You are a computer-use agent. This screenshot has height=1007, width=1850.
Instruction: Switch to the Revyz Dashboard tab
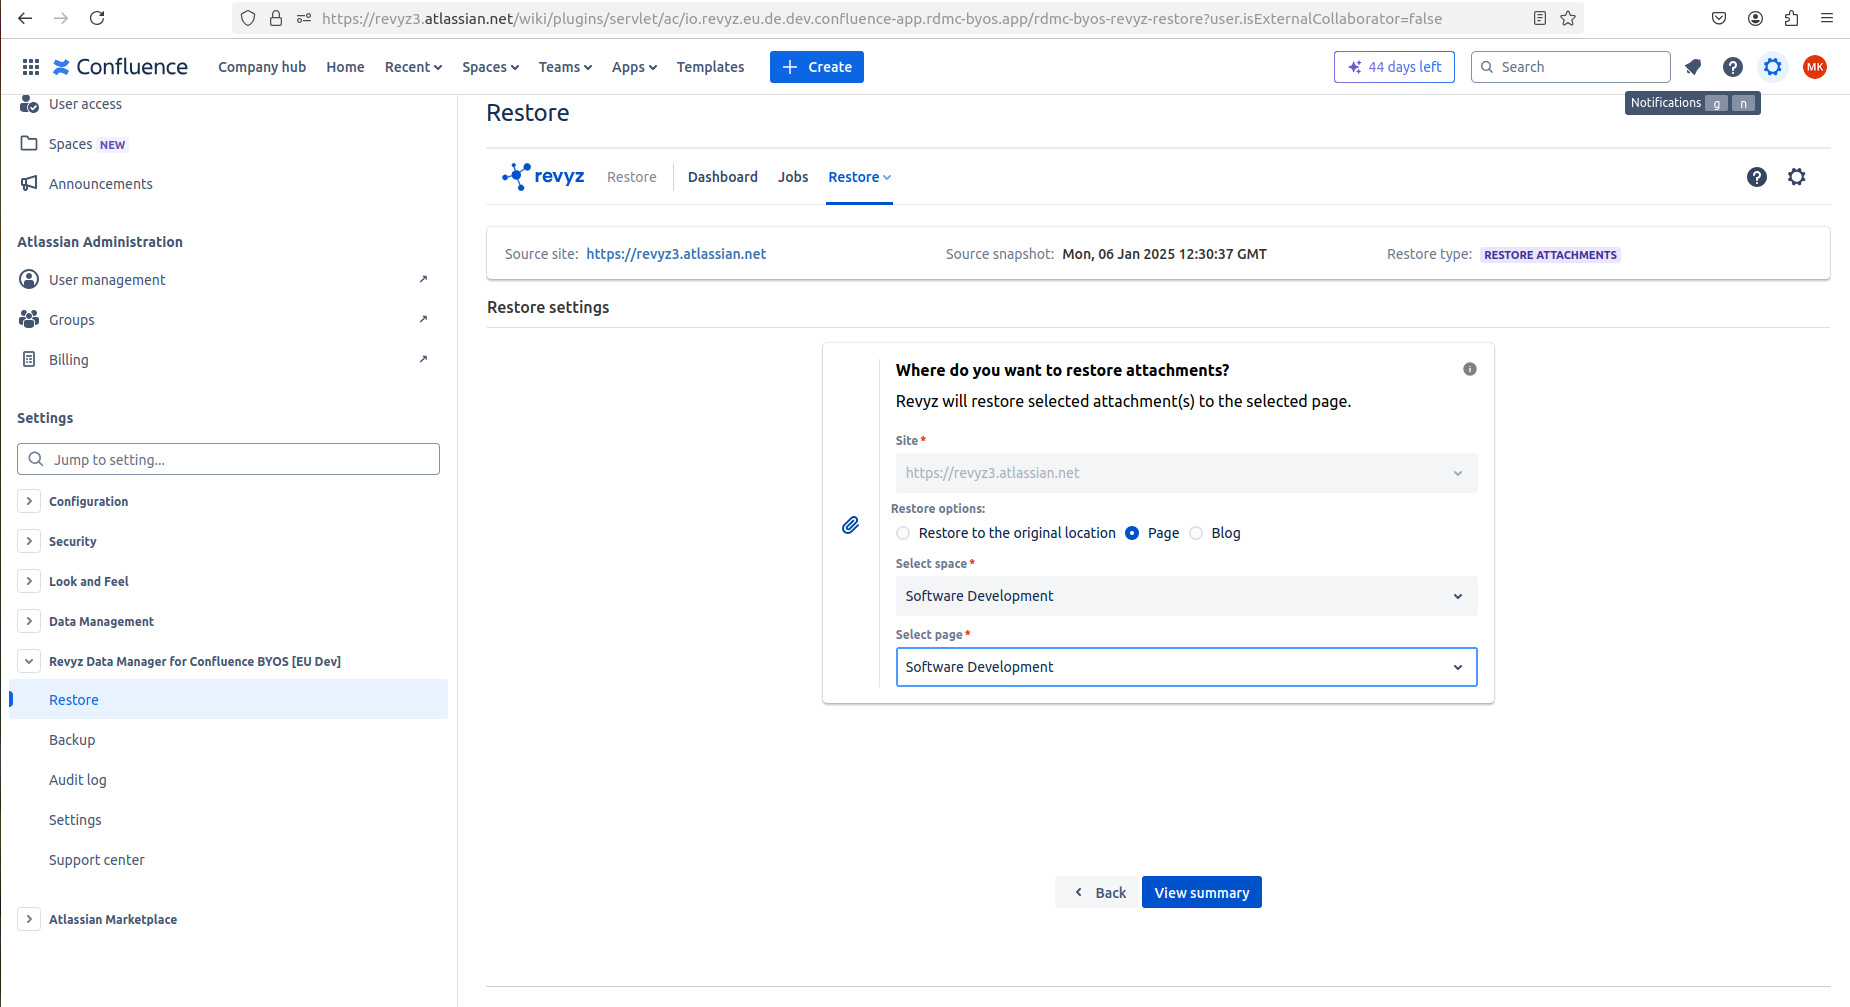(722, 177)
